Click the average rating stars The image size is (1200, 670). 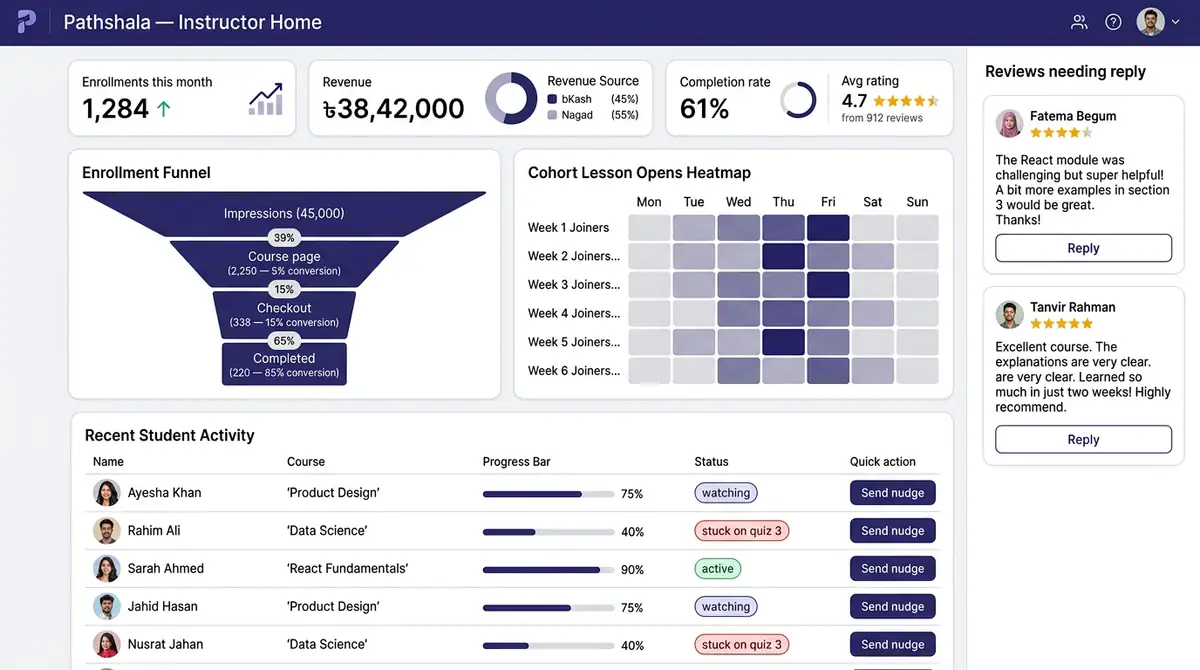(x=906, y=101)
